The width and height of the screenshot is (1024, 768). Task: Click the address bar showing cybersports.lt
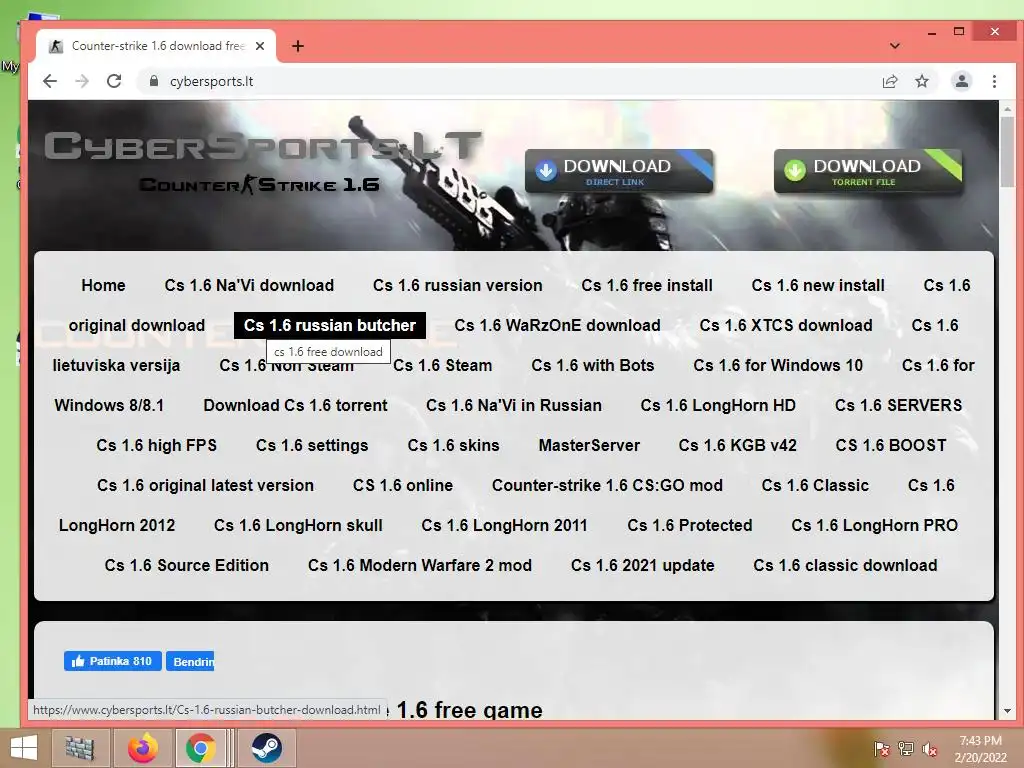(509, 81)
